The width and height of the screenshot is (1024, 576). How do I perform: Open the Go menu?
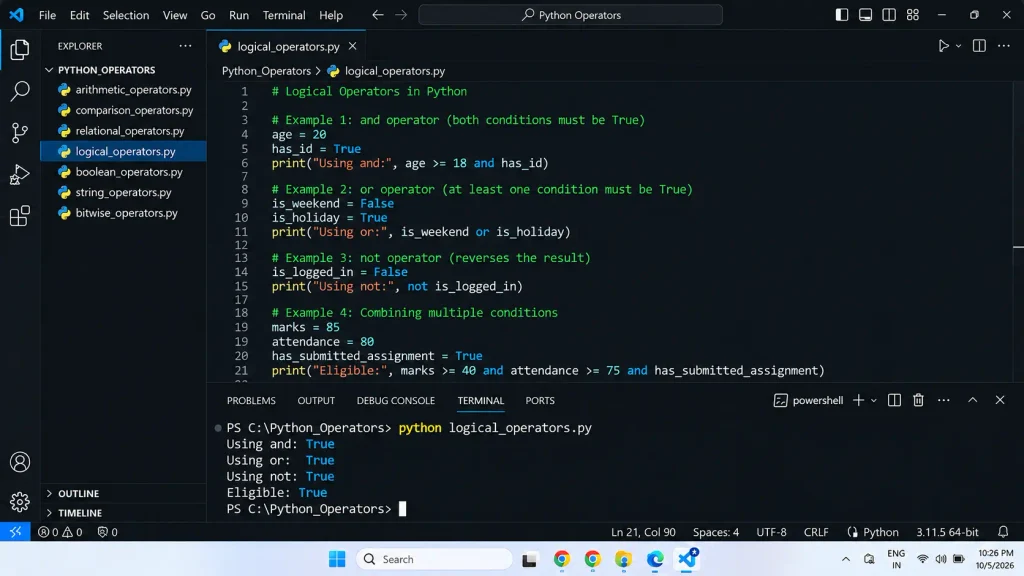[x=208, y=15]
